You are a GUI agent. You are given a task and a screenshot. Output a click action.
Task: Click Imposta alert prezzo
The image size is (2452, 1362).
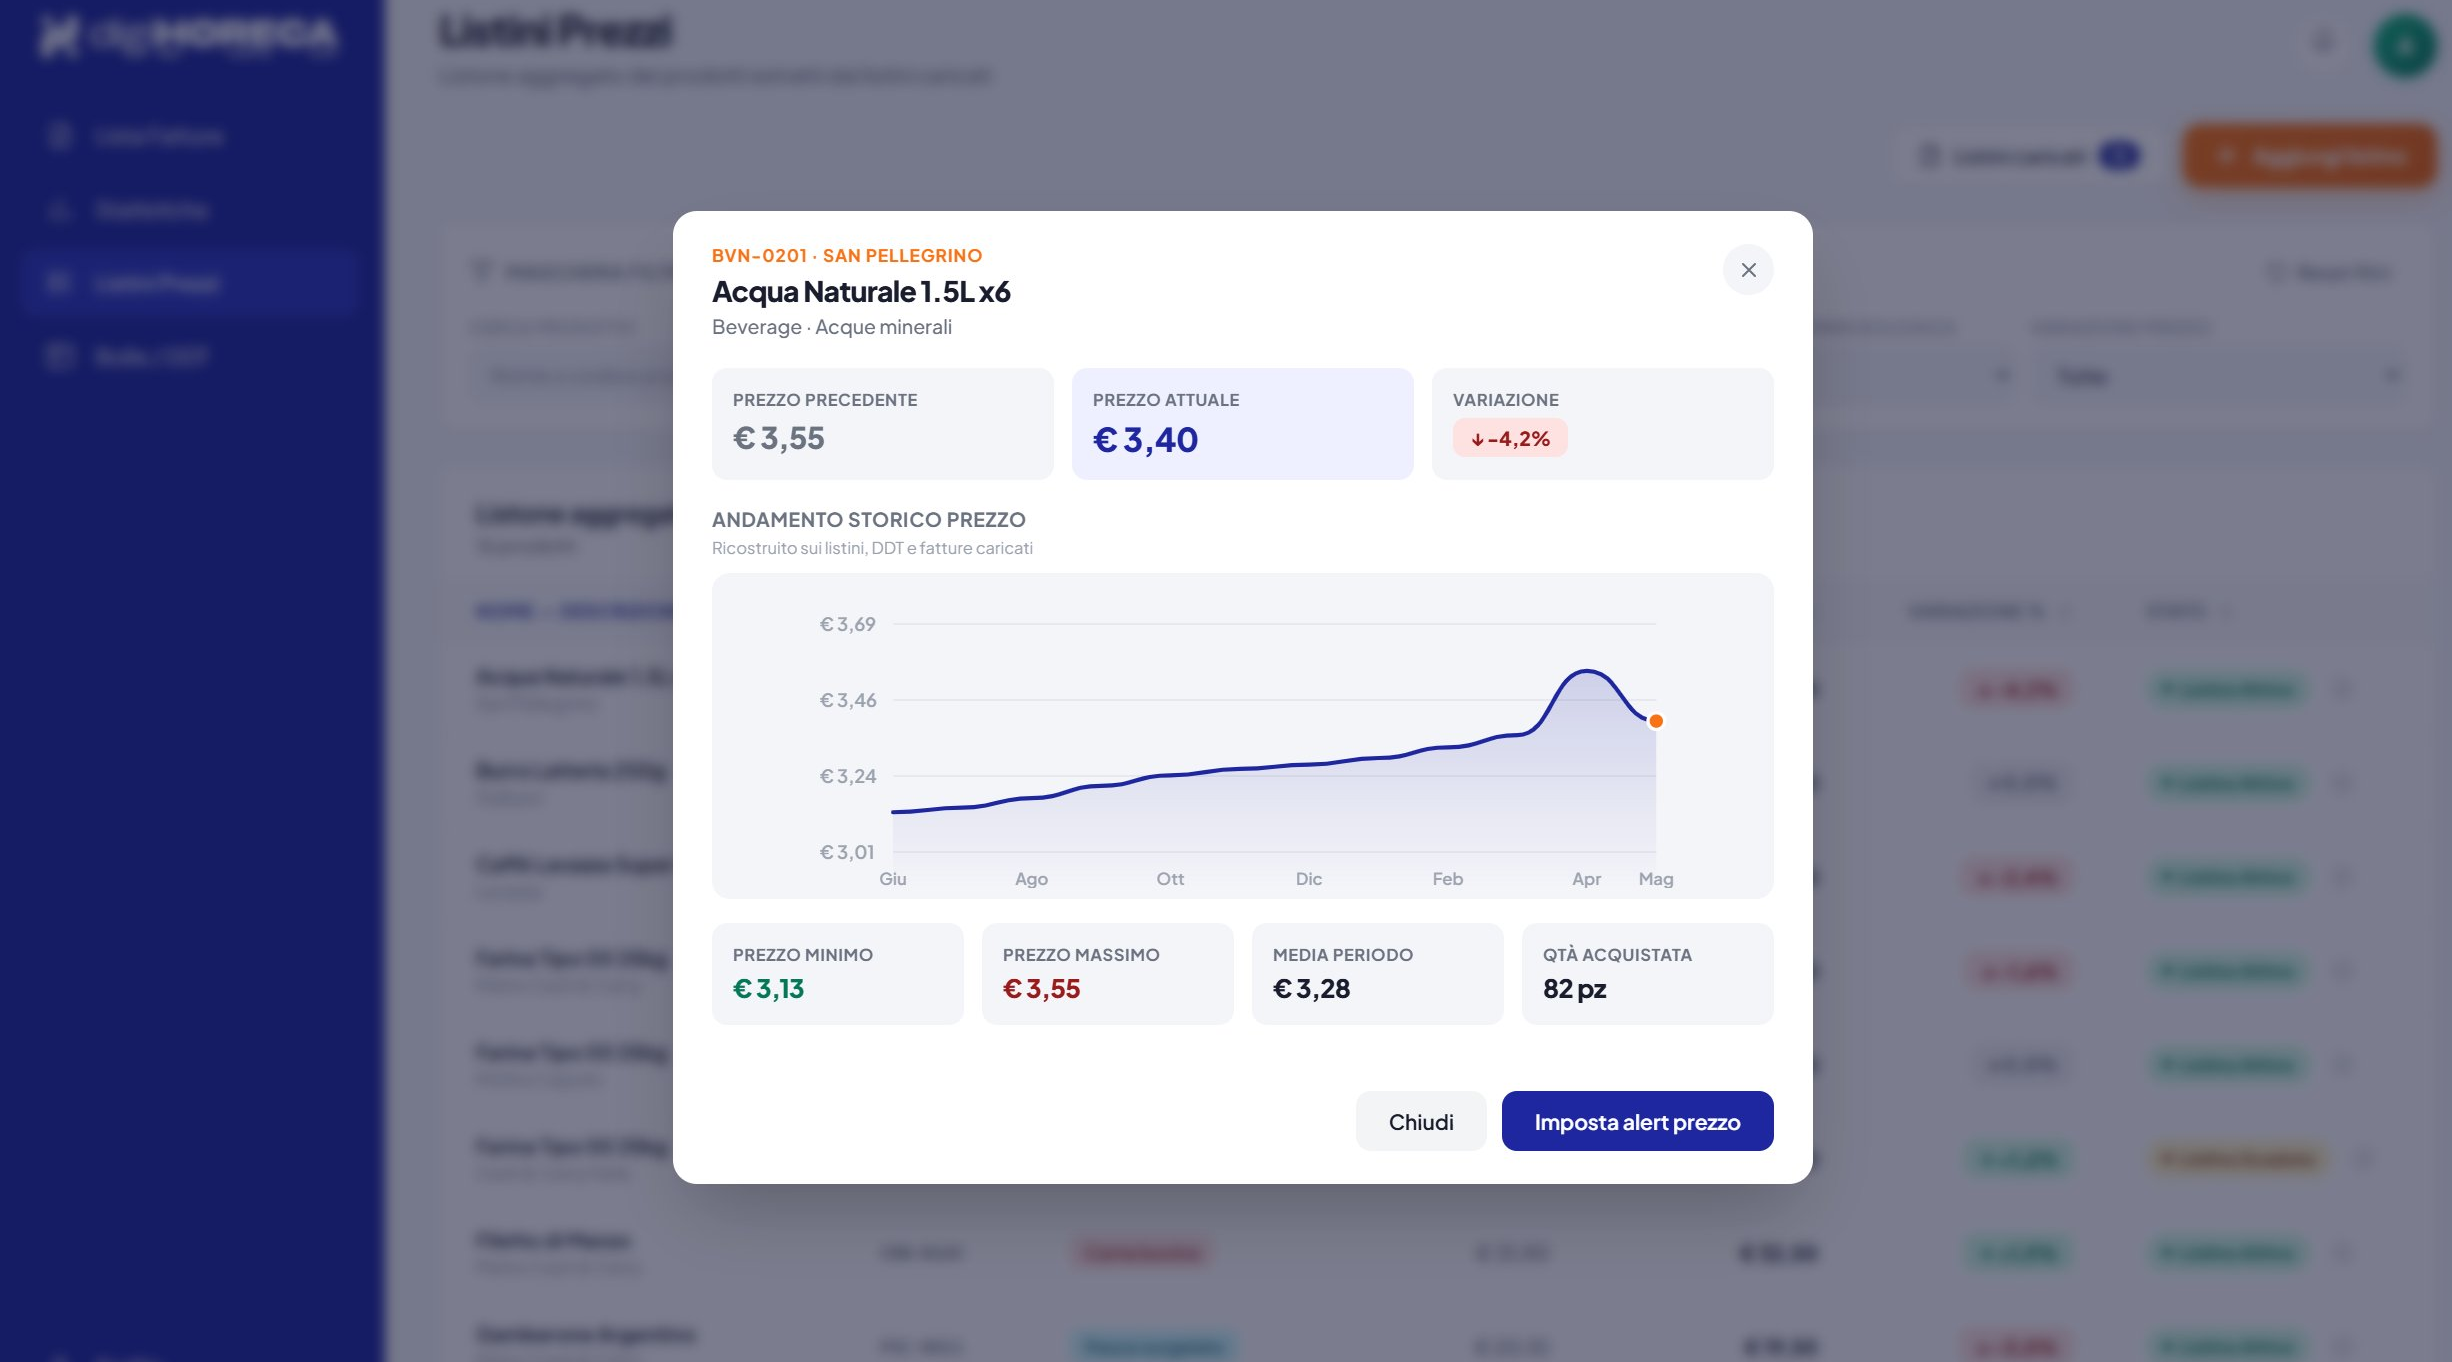coord(1637,1121)
